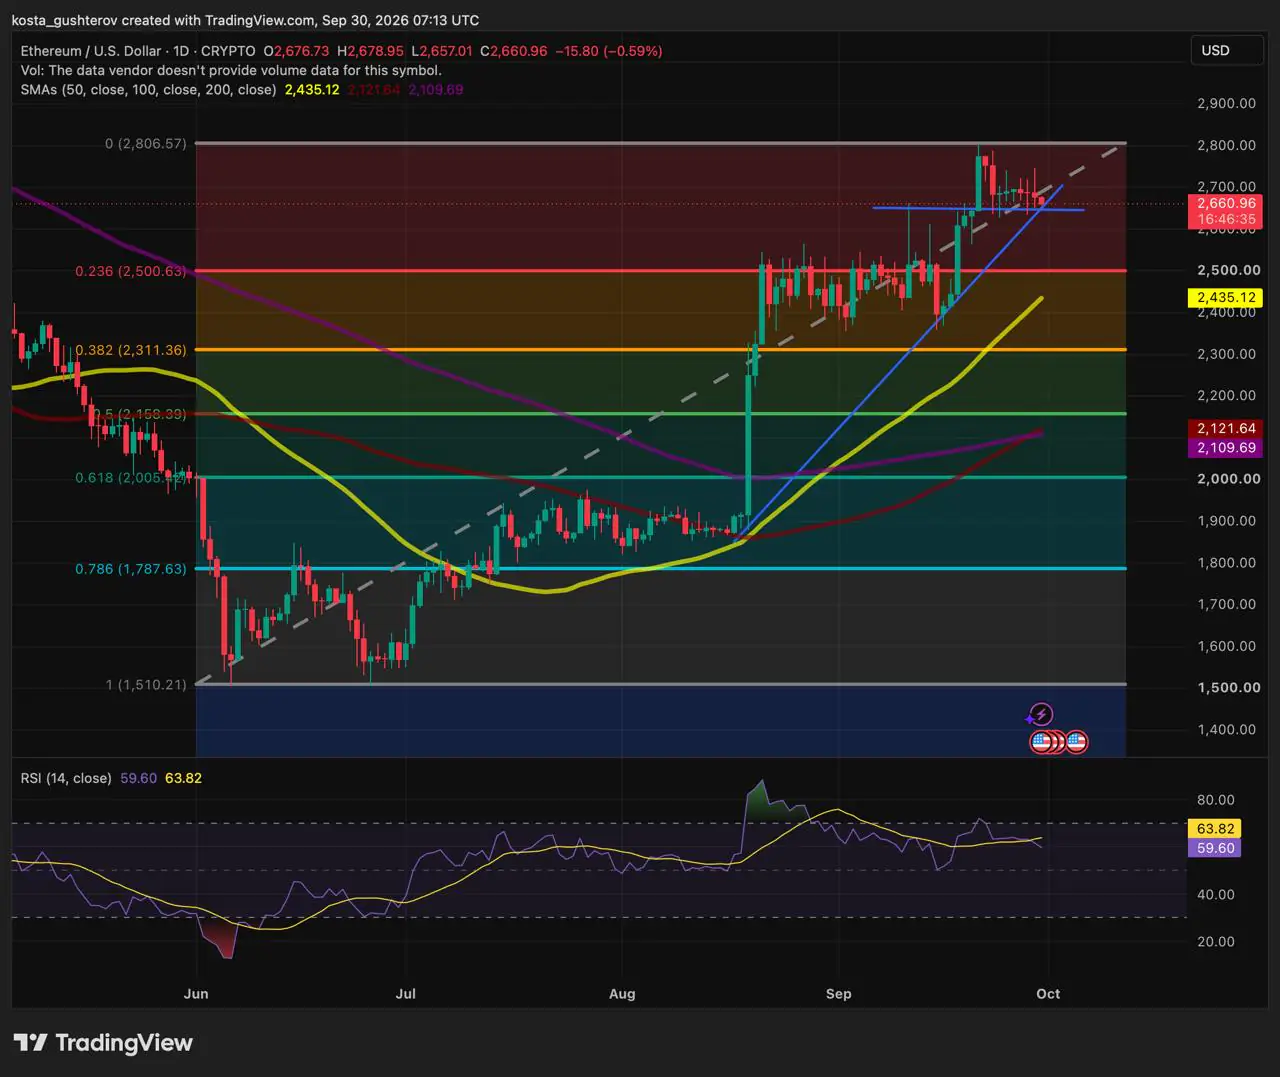Click the 16:46:35 bar countdown timer
This screenshot has width=1280, height=1077.
(1227, 219)
